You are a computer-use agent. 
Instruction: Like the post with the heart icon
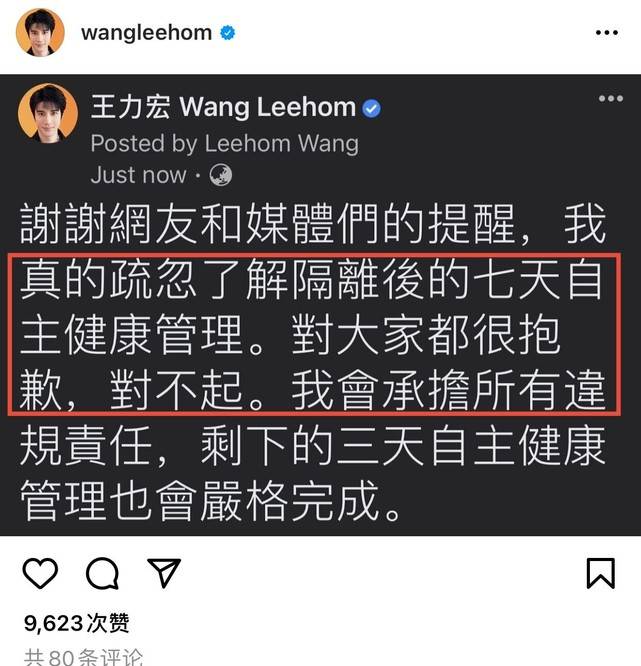40,573
